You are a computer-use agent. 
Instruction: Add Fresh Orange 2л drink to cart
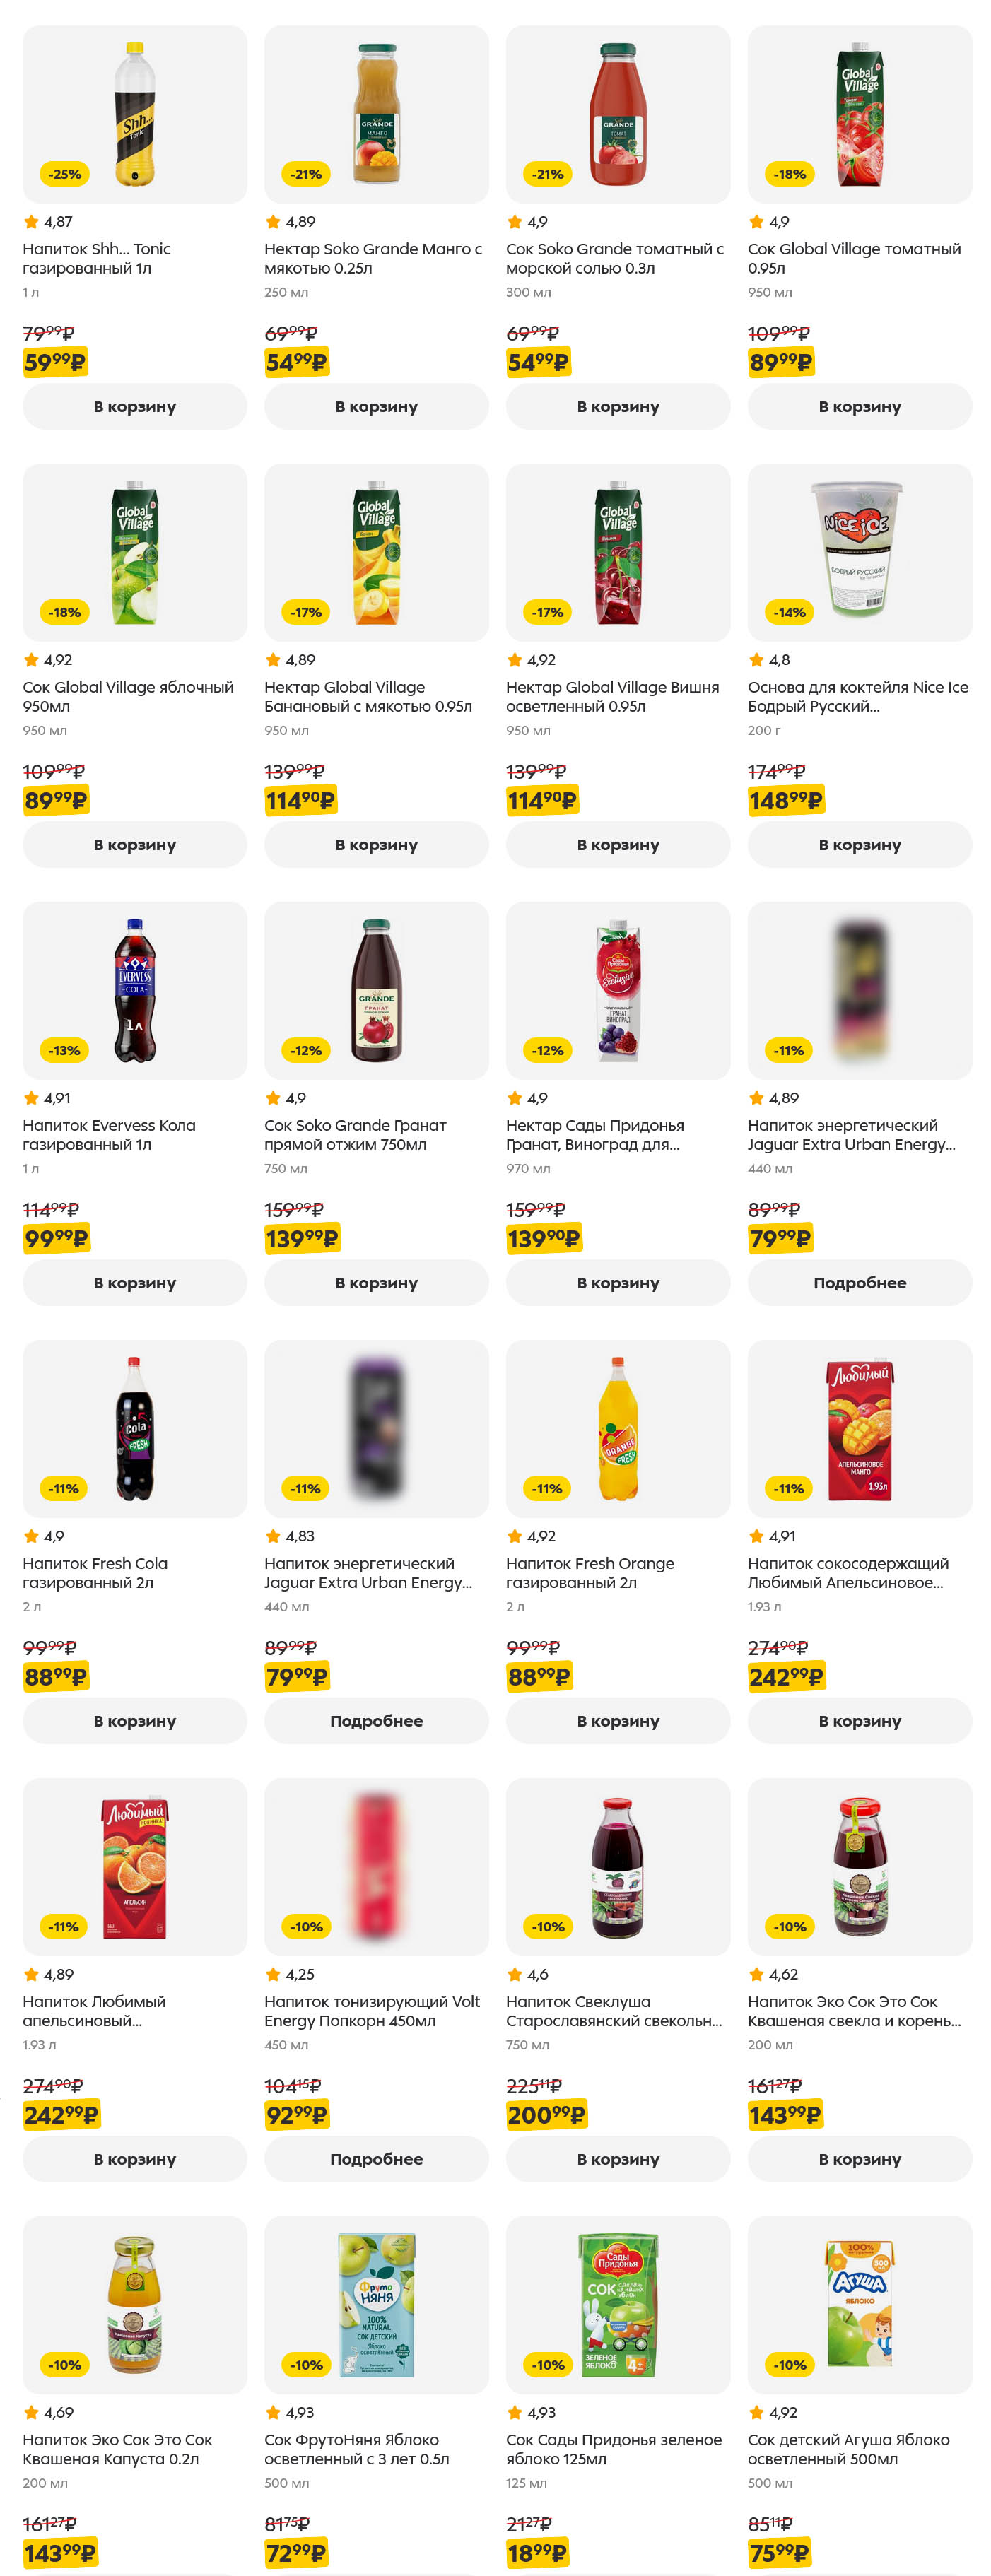pos(617,1721)
